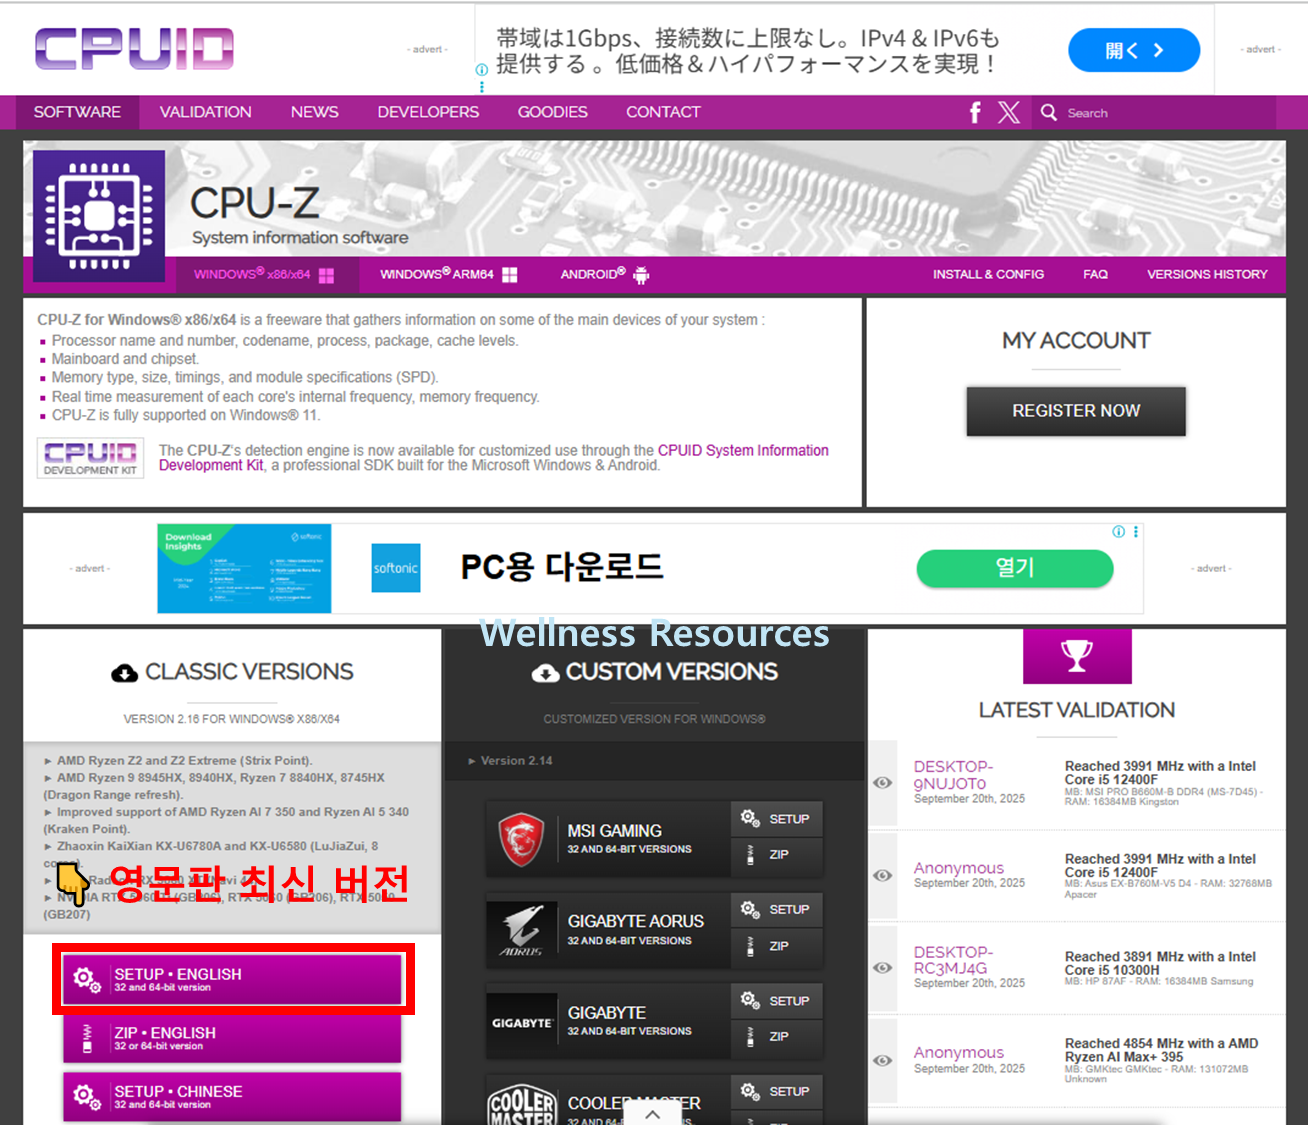Download SETUP • ENGLISH 32 and 64-bit
The height and width of the screenshot is (1125, 1308).
[232, 979]
